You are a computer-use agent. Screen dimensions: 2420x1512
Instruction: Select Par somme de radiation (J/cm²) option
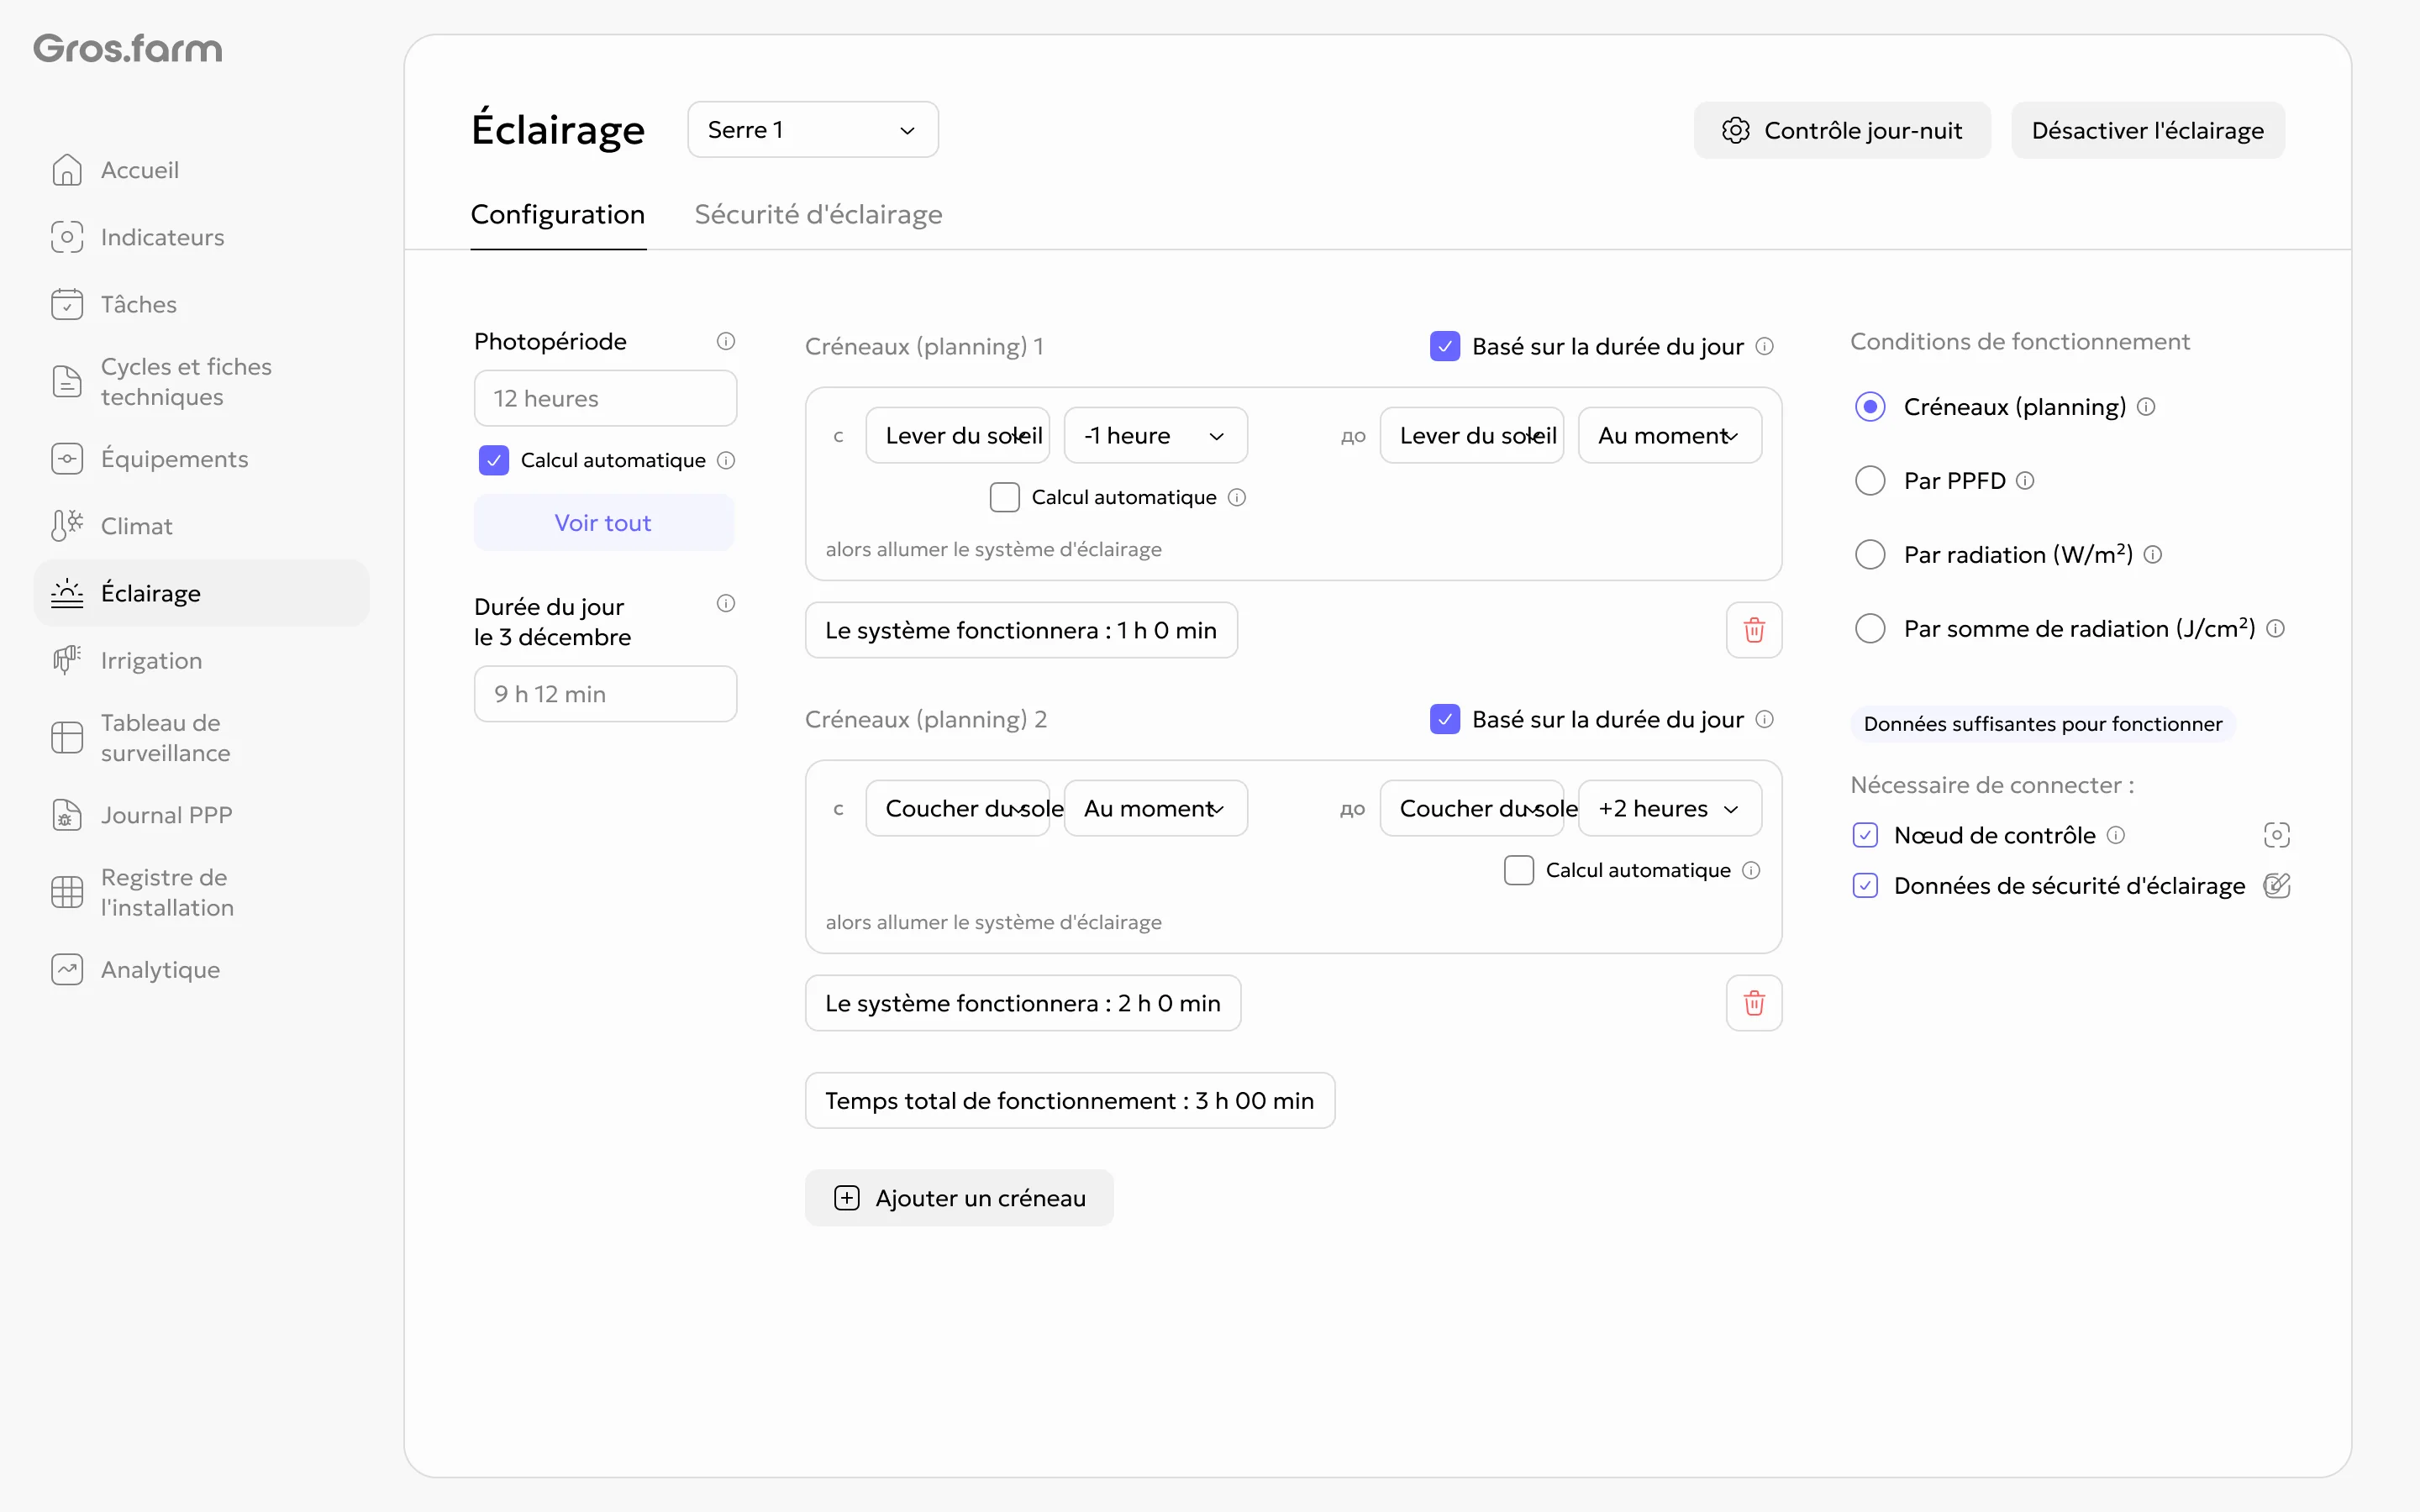tap(1870, 629)
